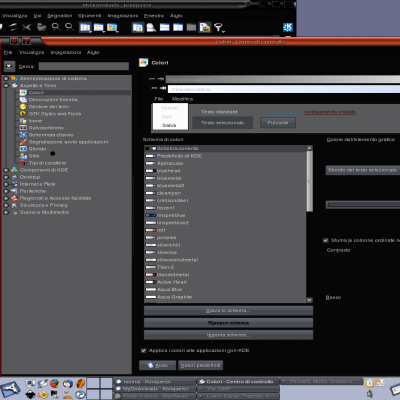Click the question mark help titlebar button
Image resolution: width=400 pixels, height=400 pixels.
[x=26, y=41]
